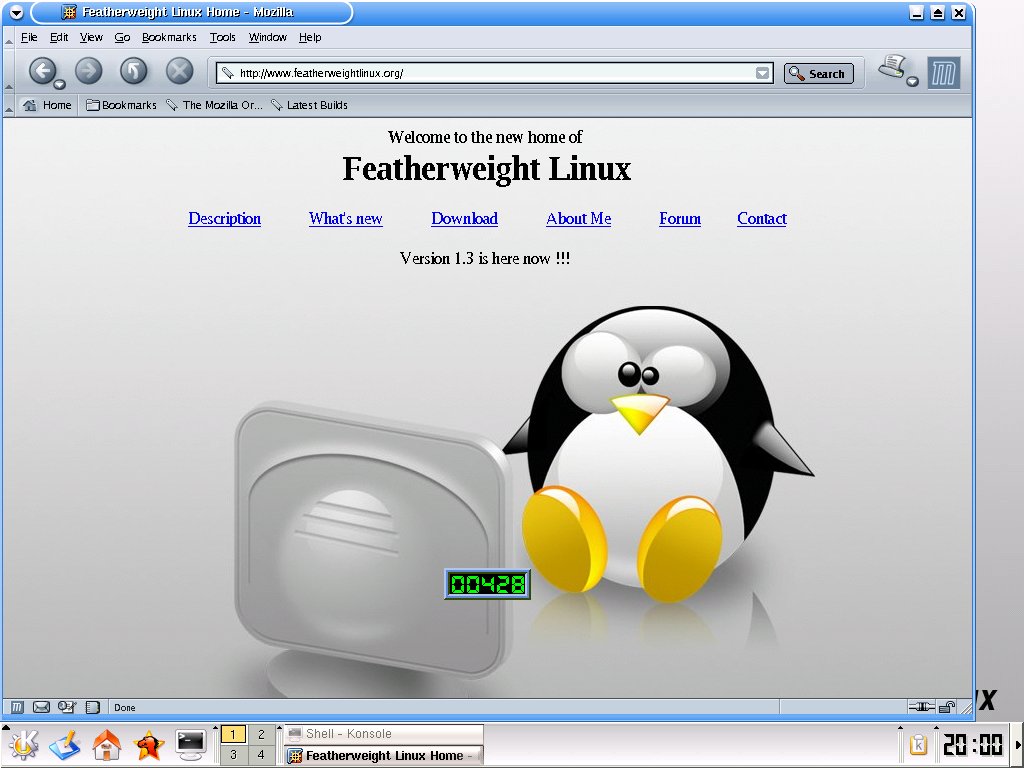Open Composer from status bar icon
Screen dimensions: 1024x768
click(x=67, y=707)
